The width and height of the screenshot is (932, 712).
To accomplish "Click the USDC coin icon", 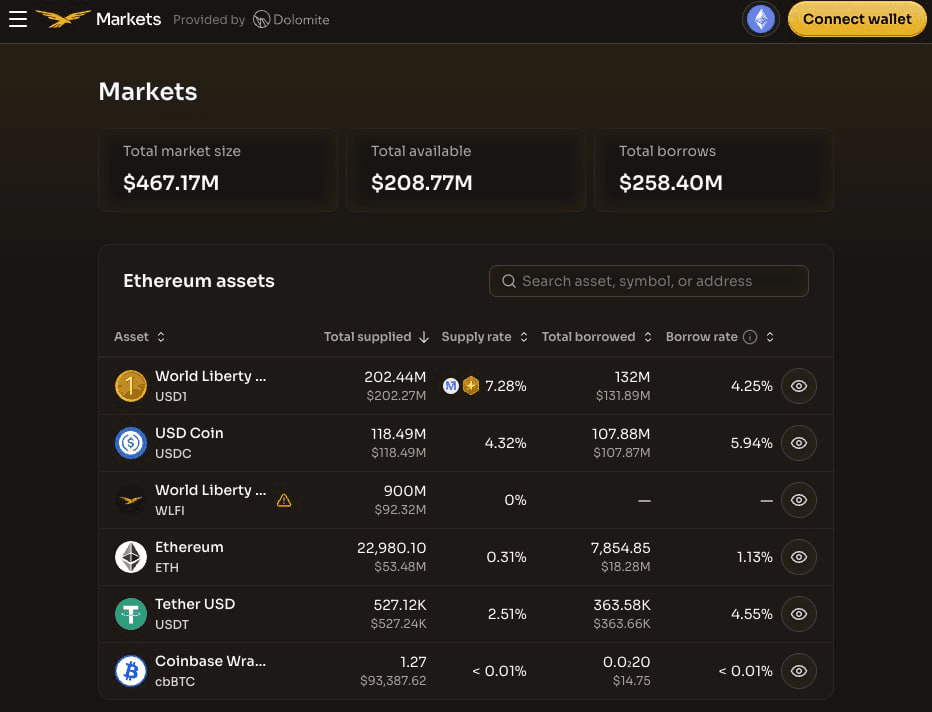I will (x=131, y=443).
